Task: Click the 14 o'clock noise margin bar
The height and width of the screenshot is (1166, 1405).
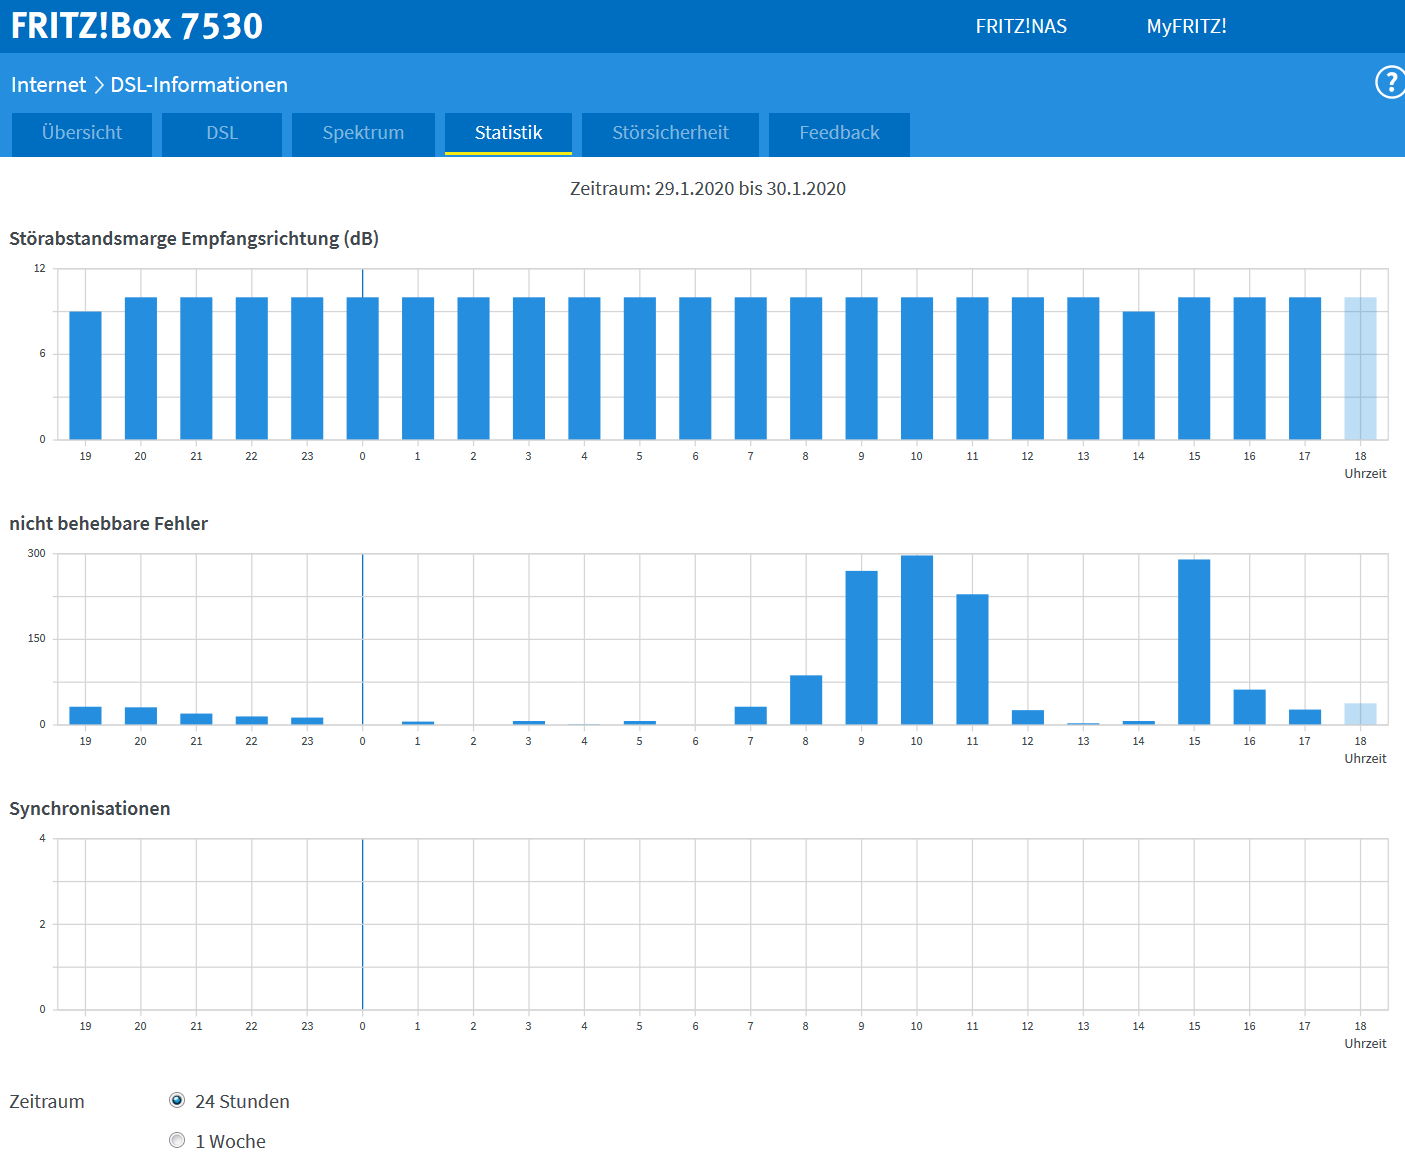Action: (1138, 376)
